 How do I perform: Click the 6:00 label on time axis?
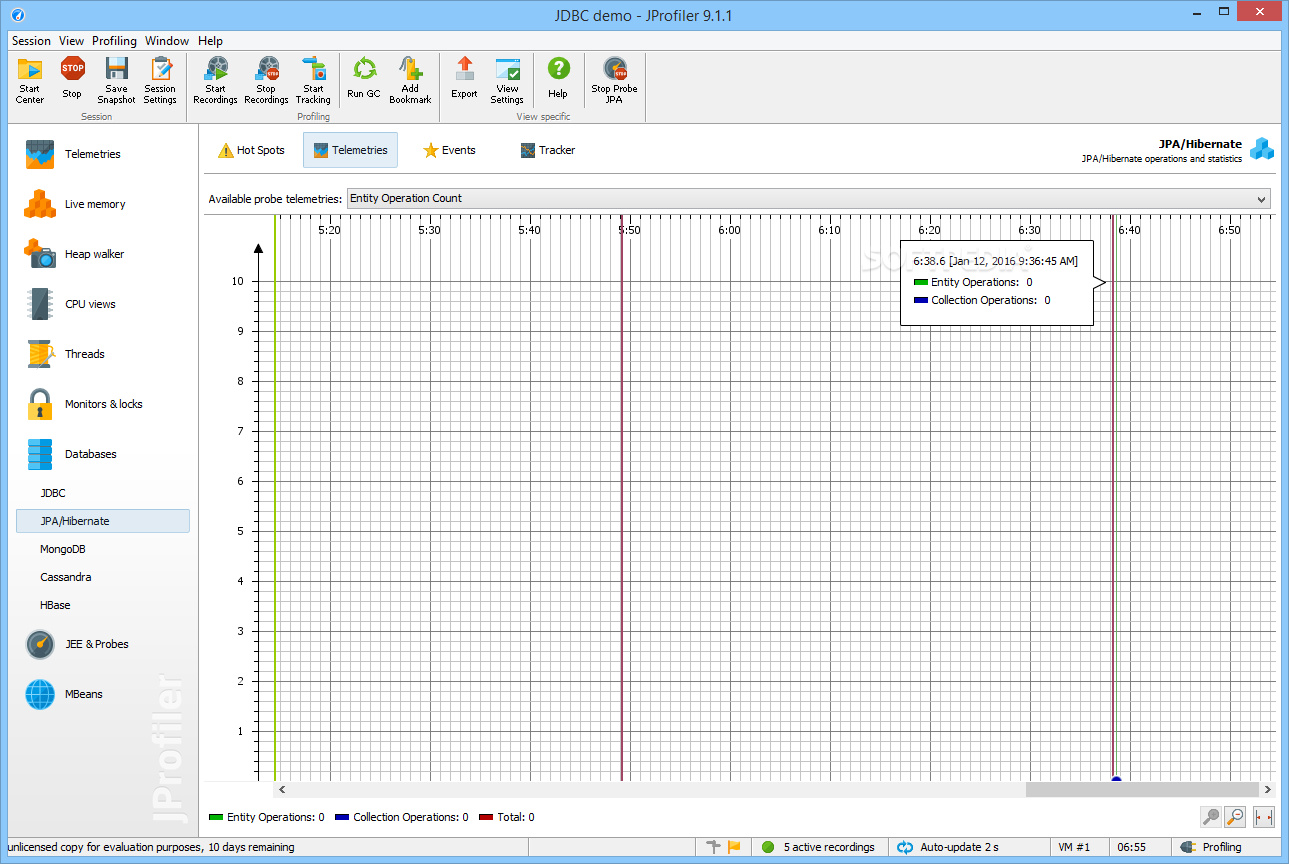click(x=729, y=230)
